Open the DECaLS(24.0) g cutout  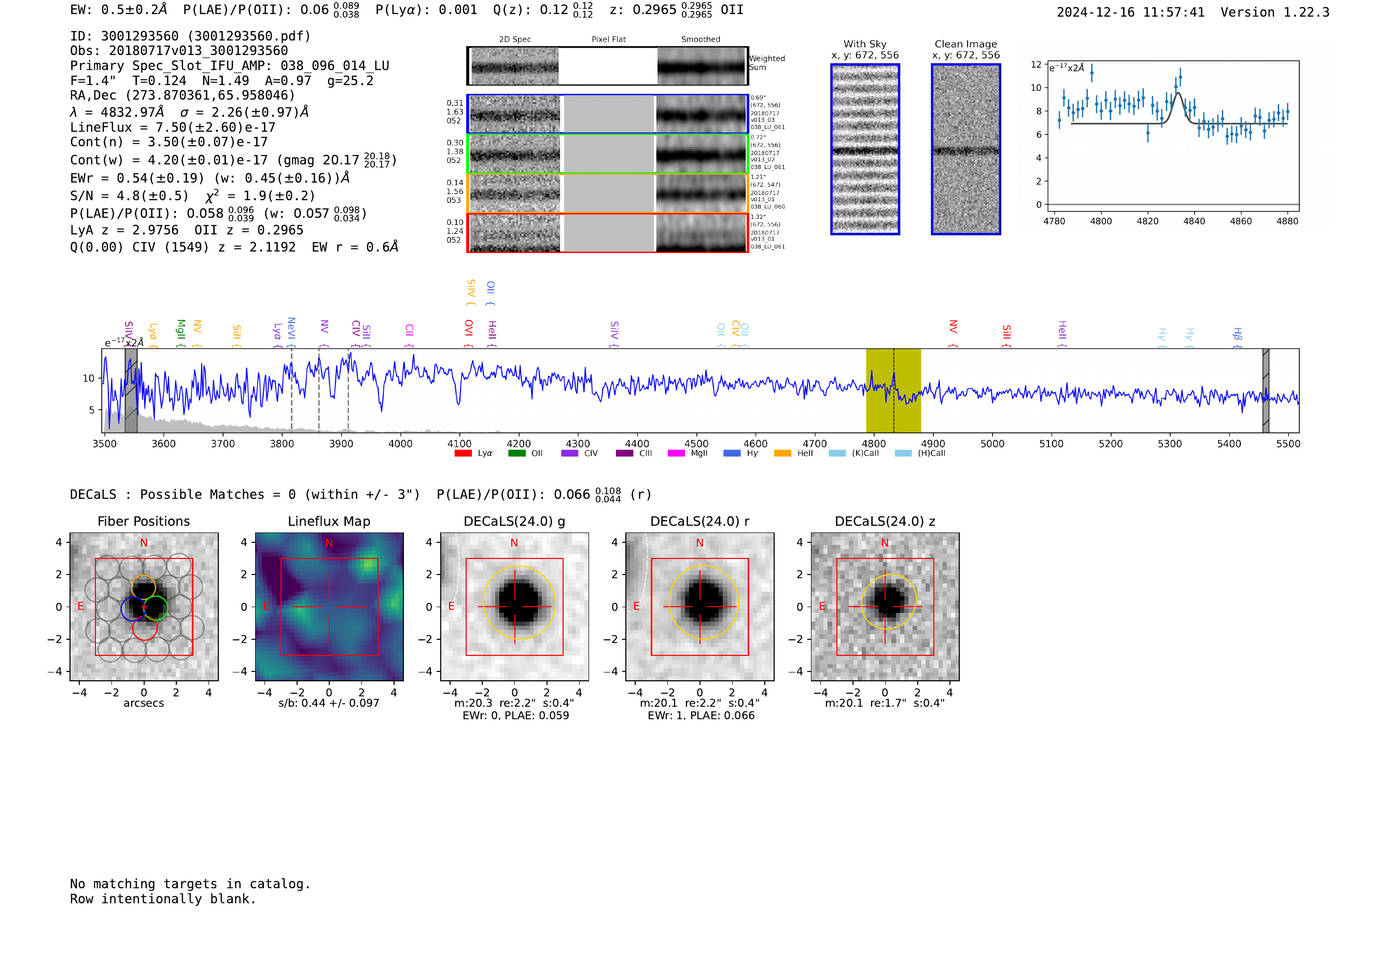[515, 607]
